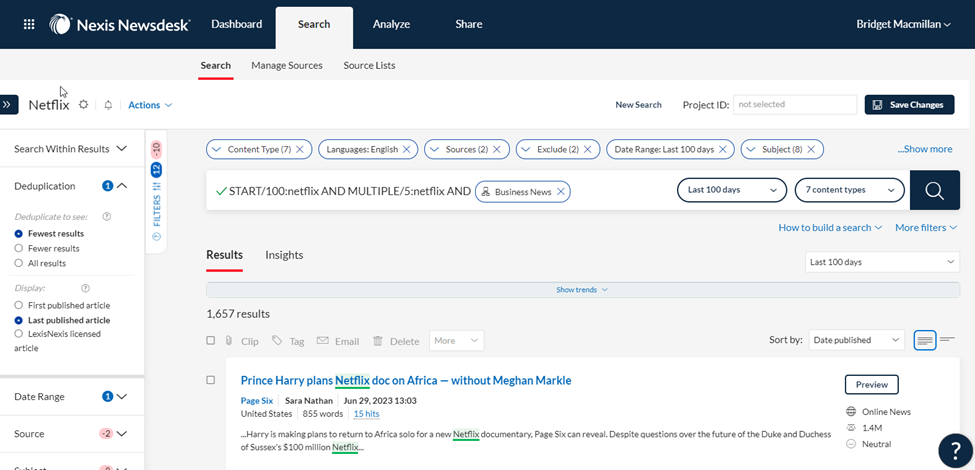Click the Tag icon in results toolbar

coord(277,341)
